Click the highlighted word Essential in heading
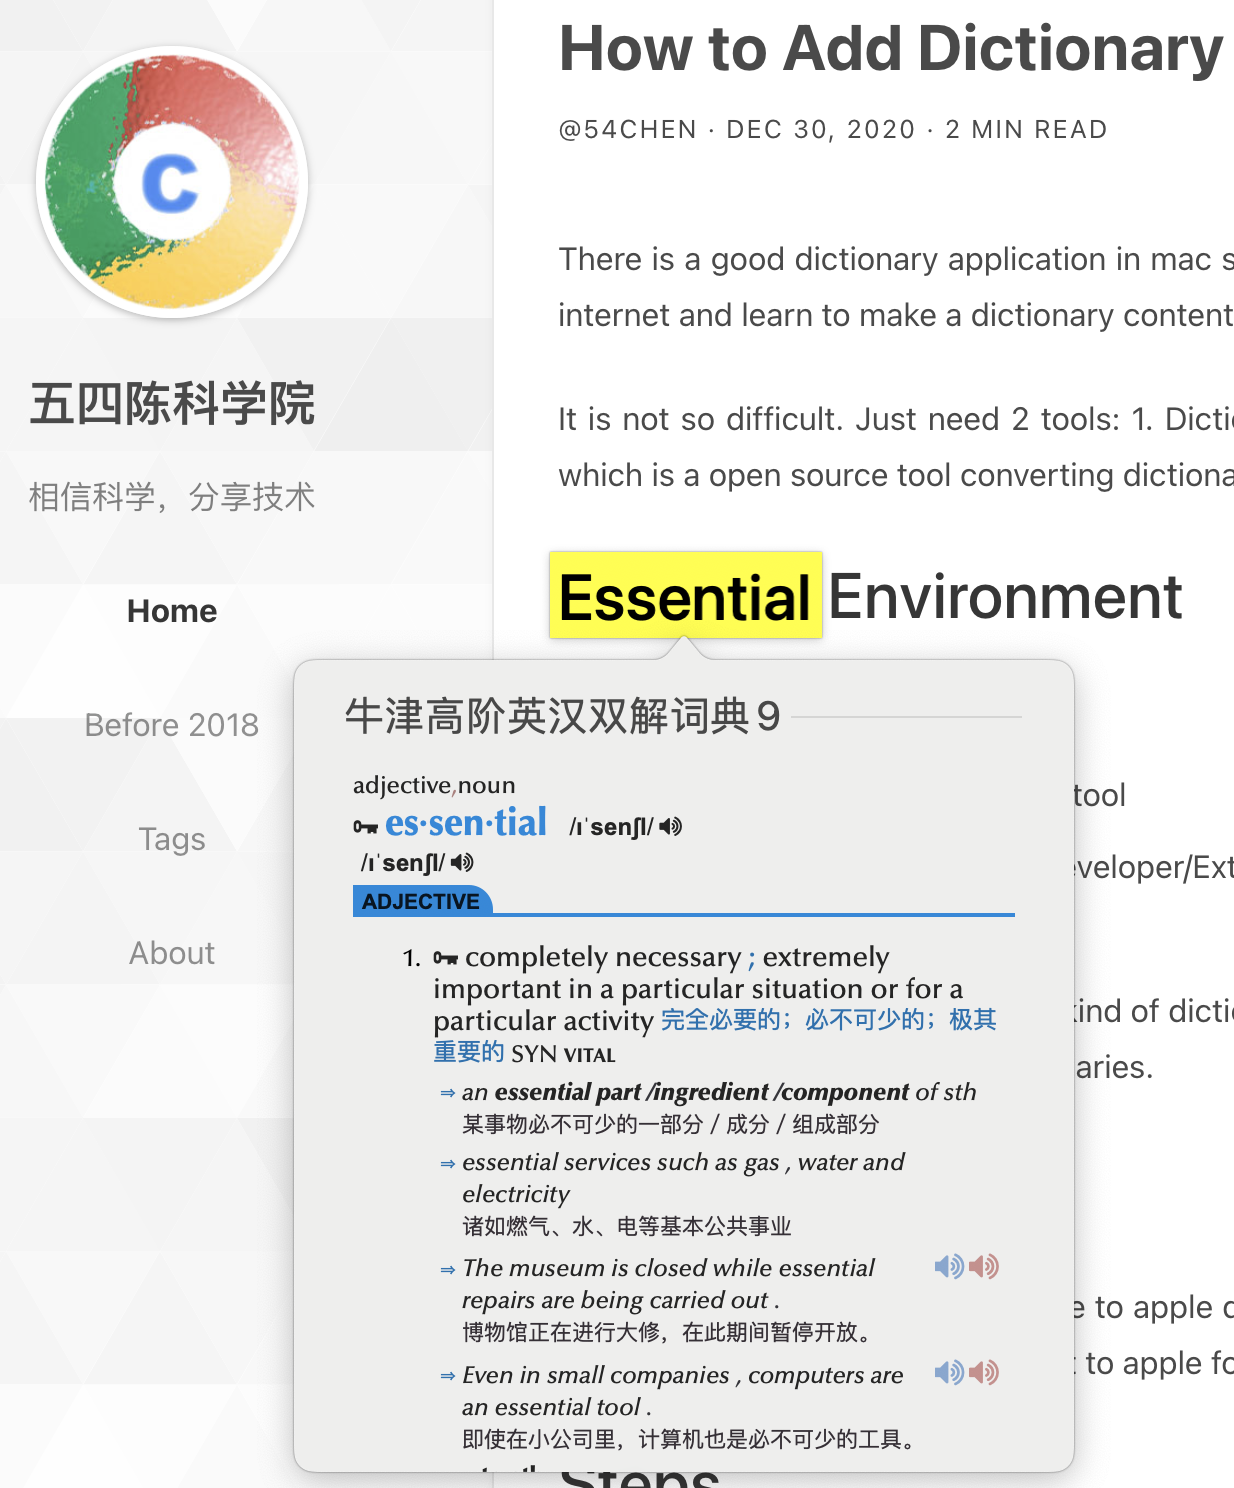Screen dimensions: 1234x1488 click(x=685, y=597)
